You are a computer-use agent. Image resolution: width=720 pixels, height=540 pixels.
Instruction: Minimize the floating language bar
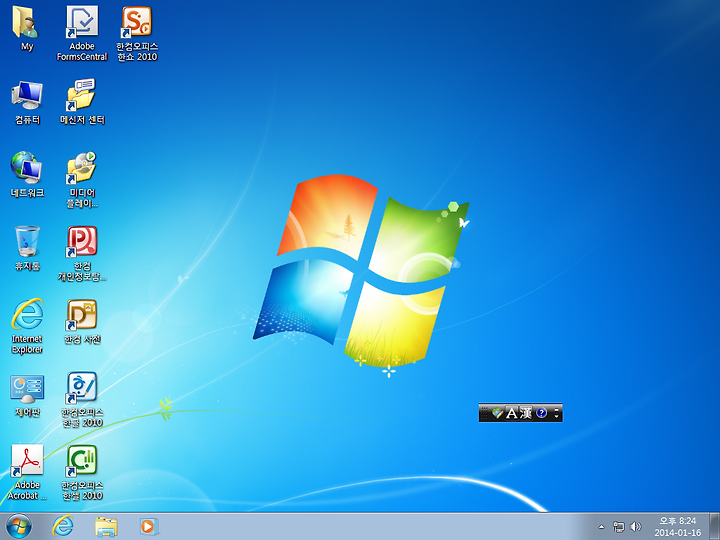point(557,409)
